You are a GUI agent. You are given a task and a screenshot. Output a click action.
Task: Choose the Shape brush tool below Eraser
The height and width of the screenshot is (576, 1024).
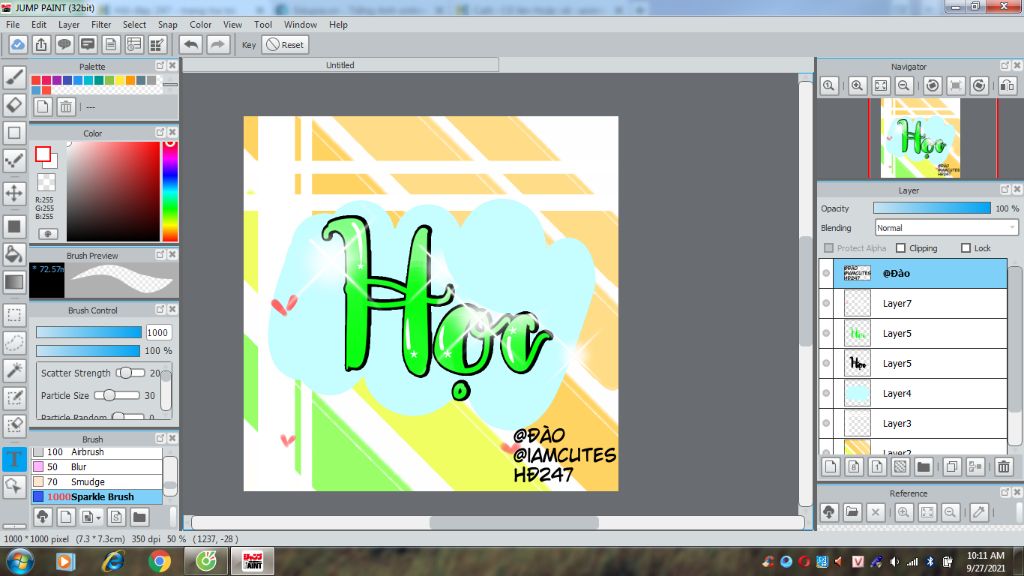coord(14,133)
